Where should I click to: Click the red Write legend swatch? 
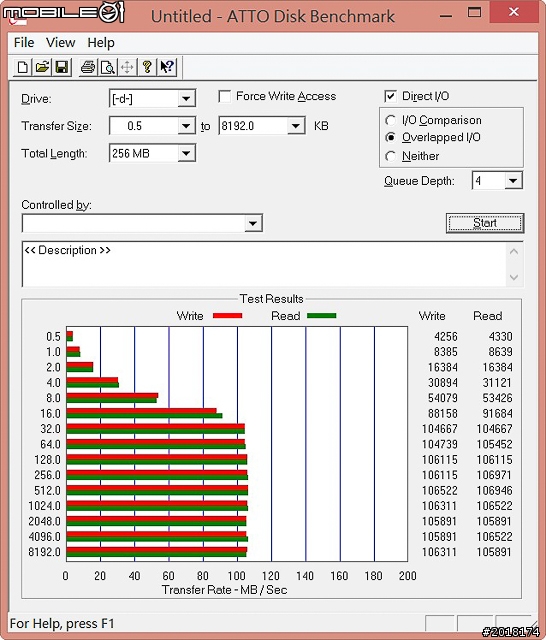pos(227,316)
